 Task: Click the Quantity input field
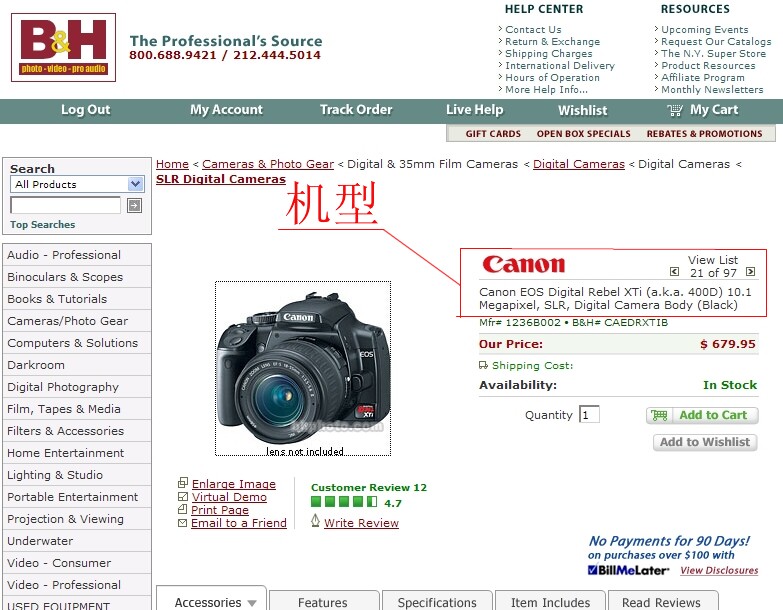(x=588, y=415)
